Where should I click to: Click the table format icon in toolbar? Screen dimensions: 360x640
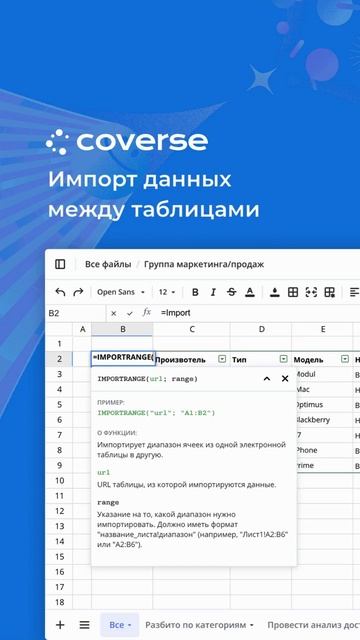[x=329, y=292]
